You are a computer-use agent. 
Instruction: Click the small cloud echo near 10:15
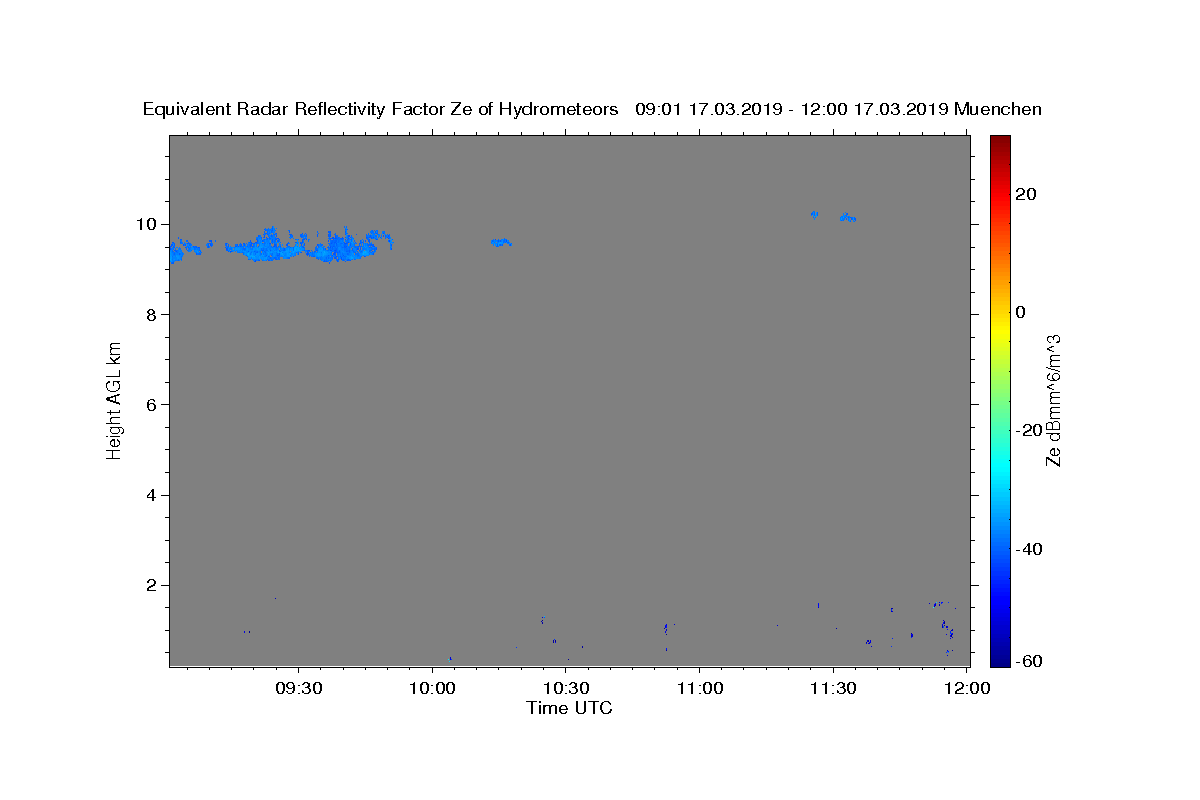pos(501,242)
